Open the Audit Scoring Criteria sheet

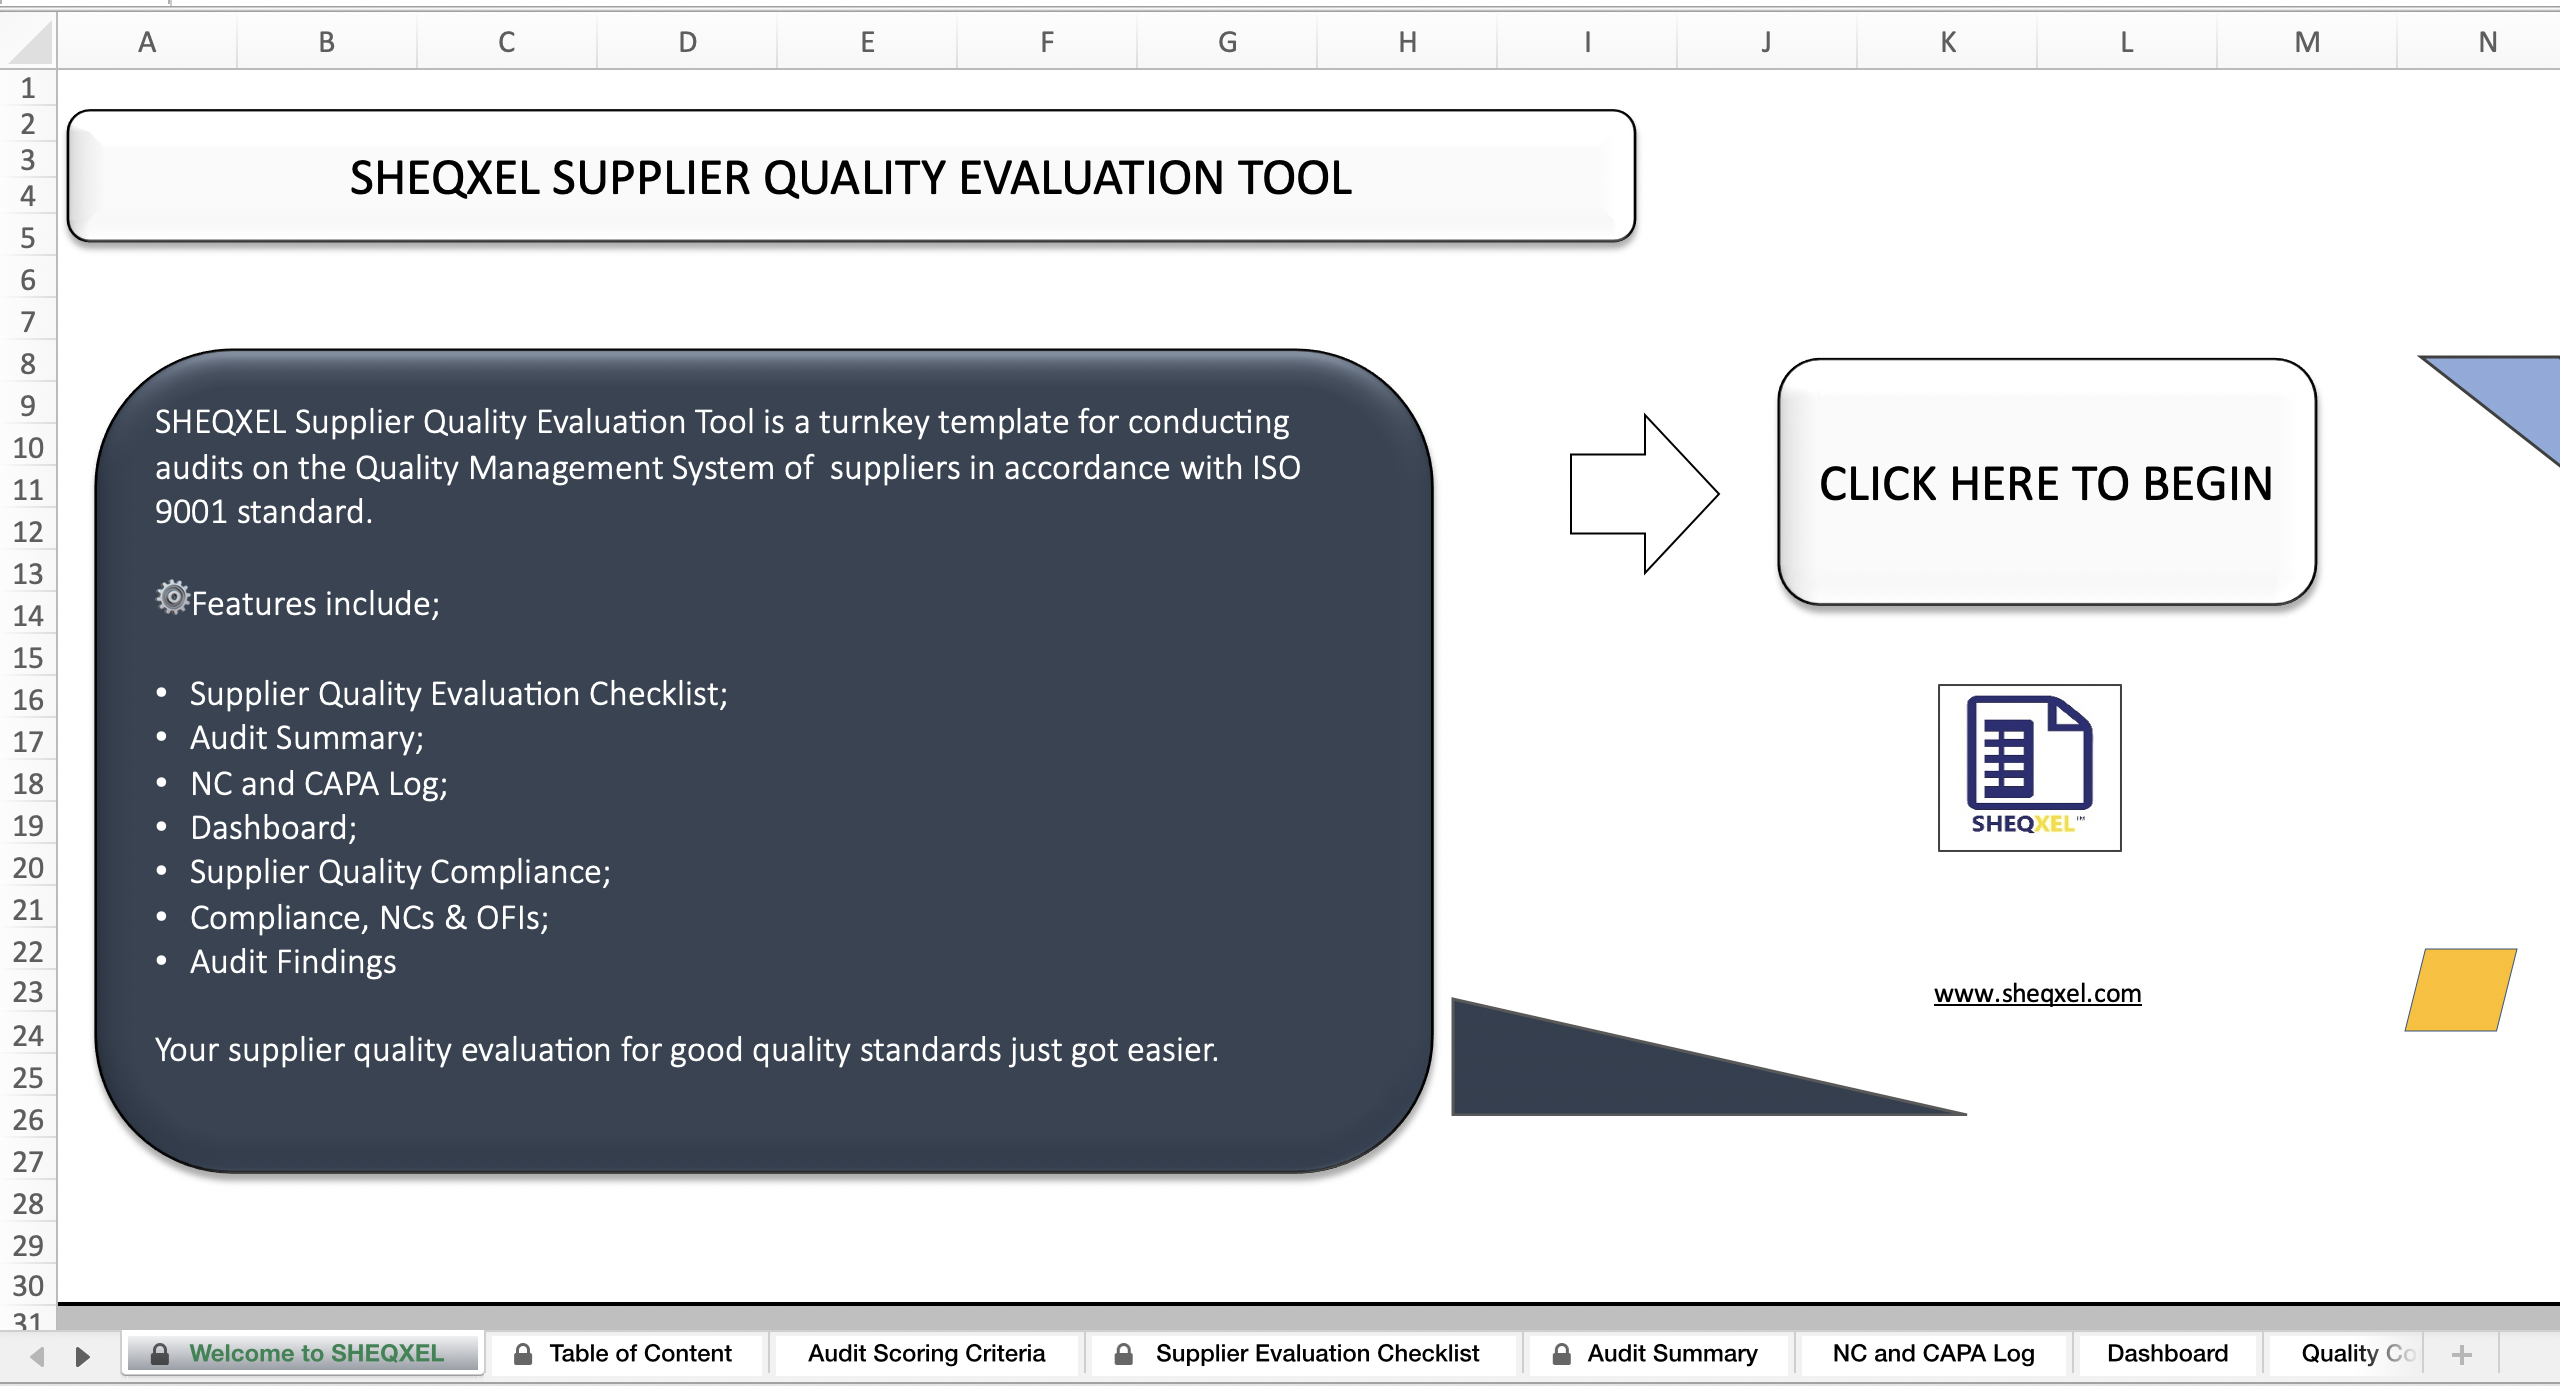[x=926, y=1353]
